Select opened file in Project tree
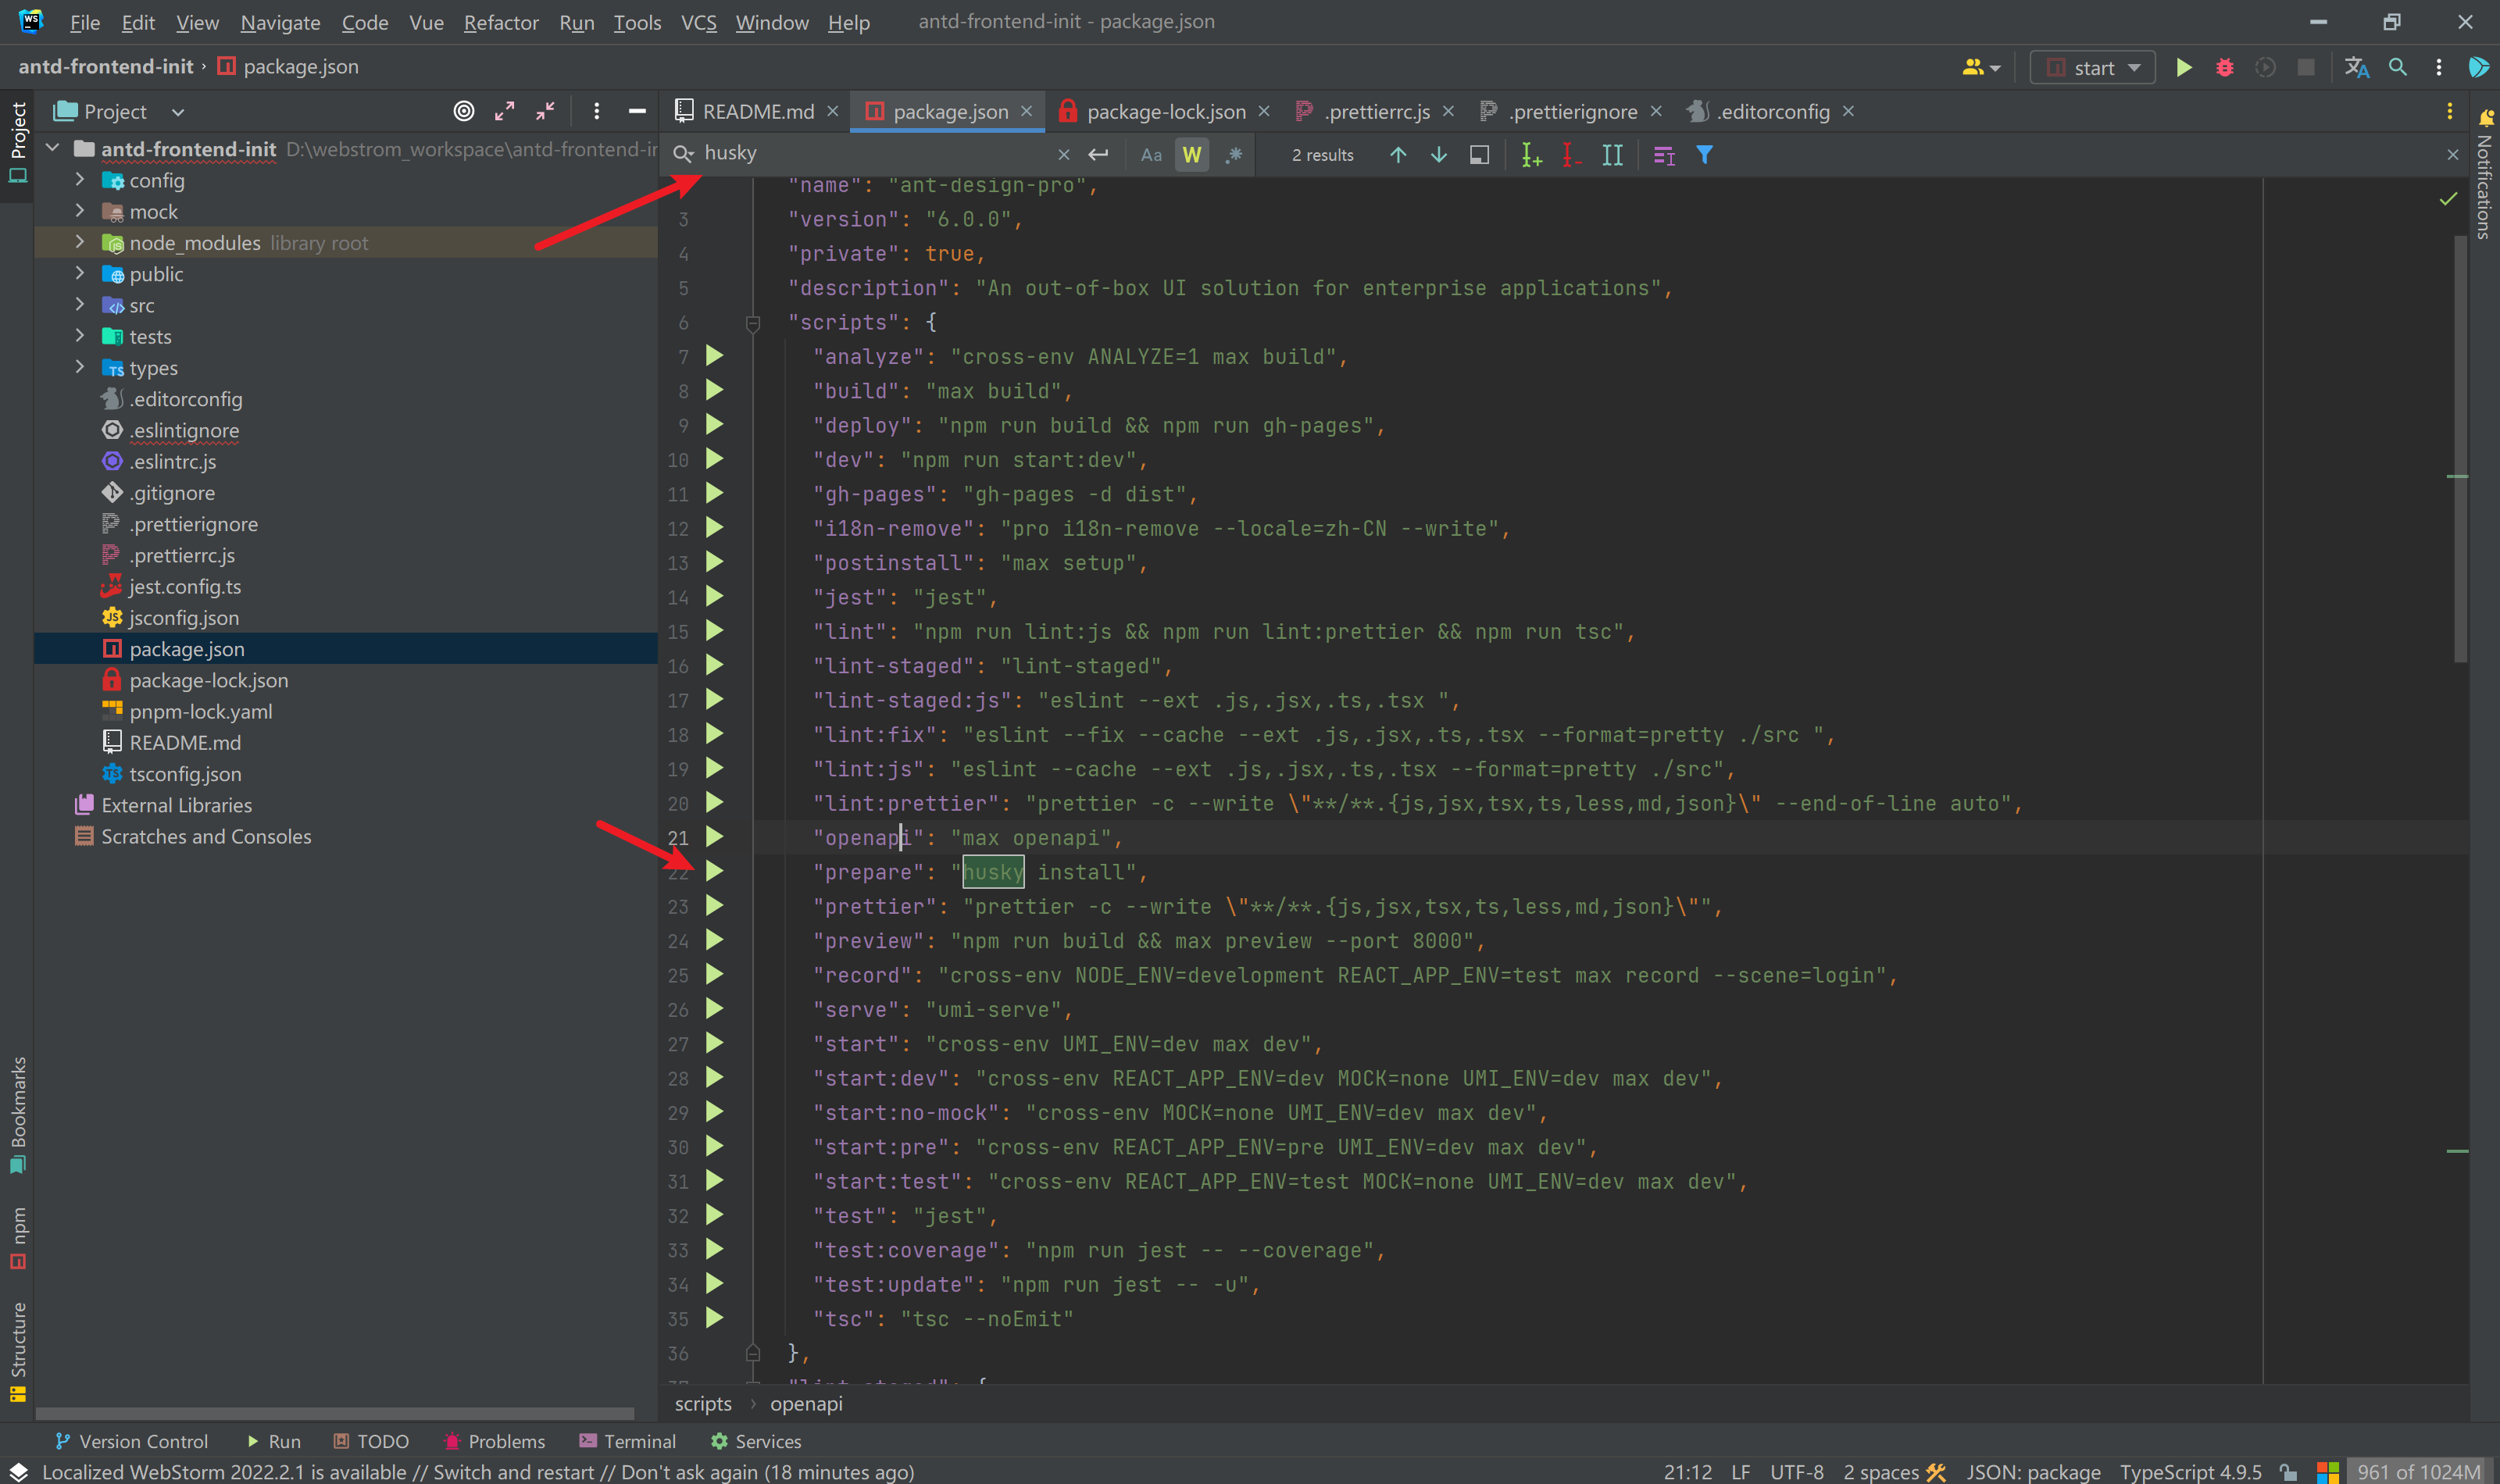 tap(464, 111)
